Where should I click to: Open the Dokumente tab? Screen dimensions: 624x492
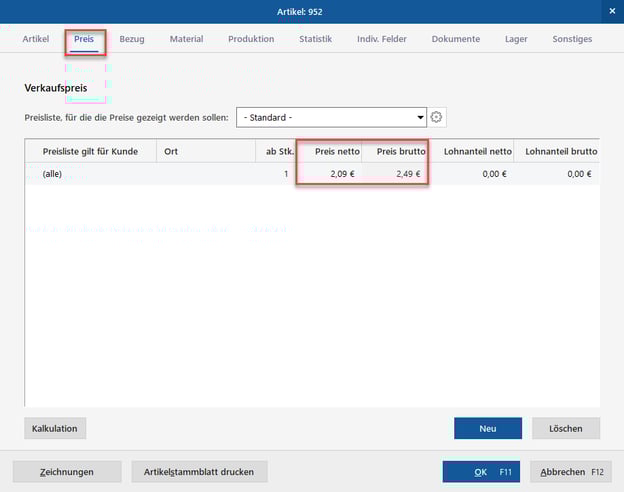pos(455,39)
